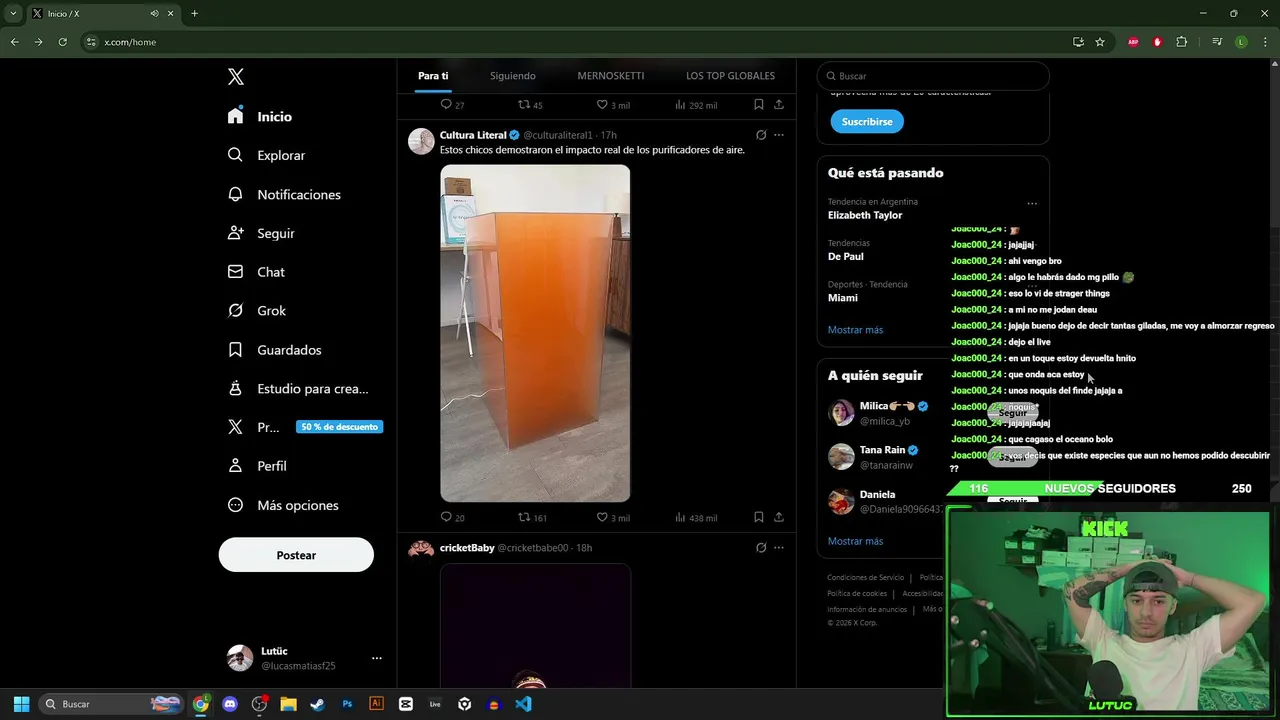Screen dimensions: 1280x720
Task: Bookmark the Cultura Literal post
Action: 759,517
